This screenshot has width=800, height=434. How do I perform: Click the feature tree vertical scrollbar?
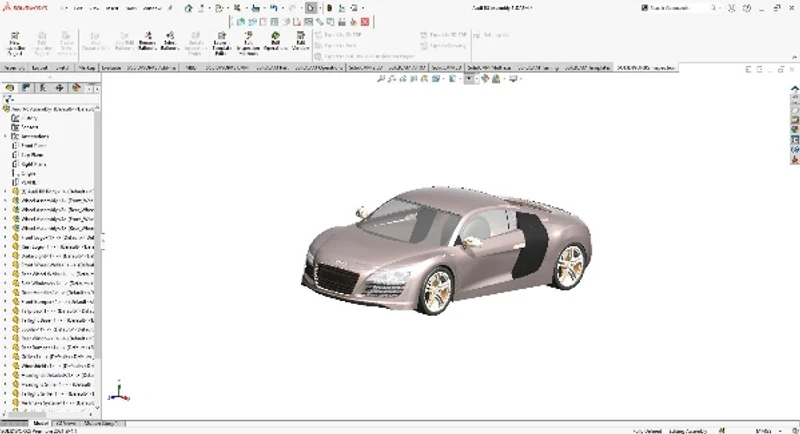coord(97,235)
